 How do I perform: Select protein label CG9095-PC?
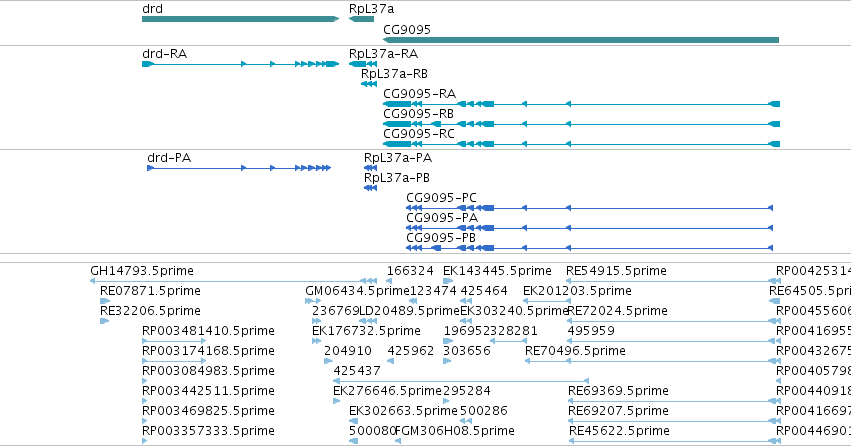[x=441, y=198]
